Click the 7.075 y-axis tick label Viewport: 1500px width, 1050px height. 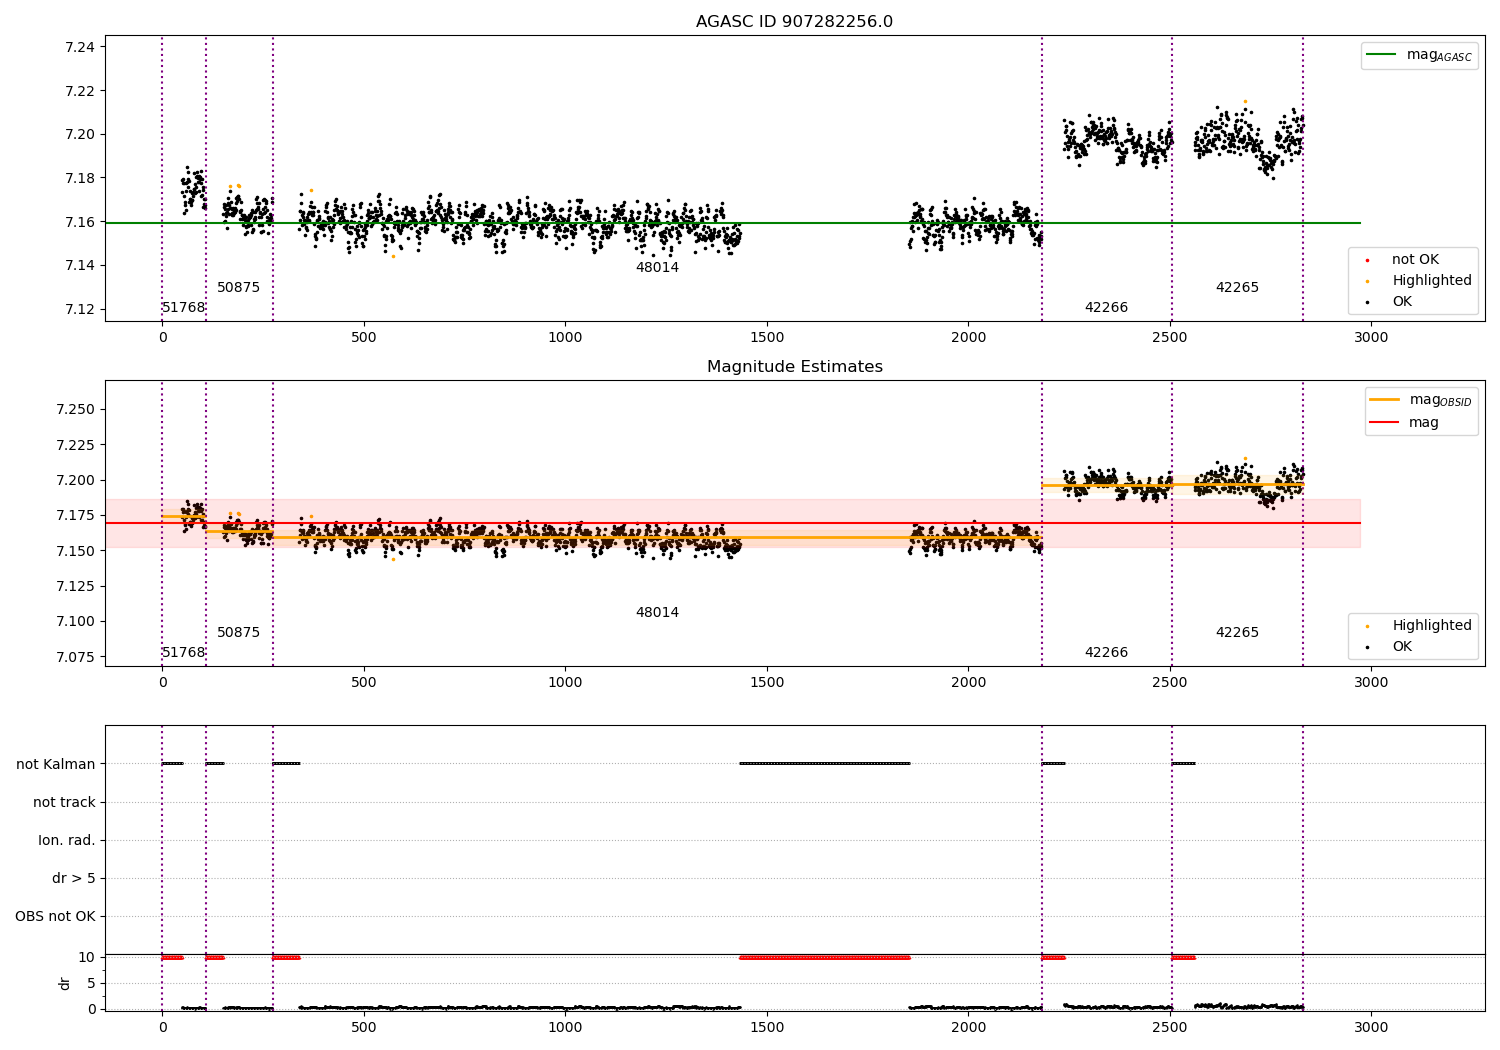76,658
